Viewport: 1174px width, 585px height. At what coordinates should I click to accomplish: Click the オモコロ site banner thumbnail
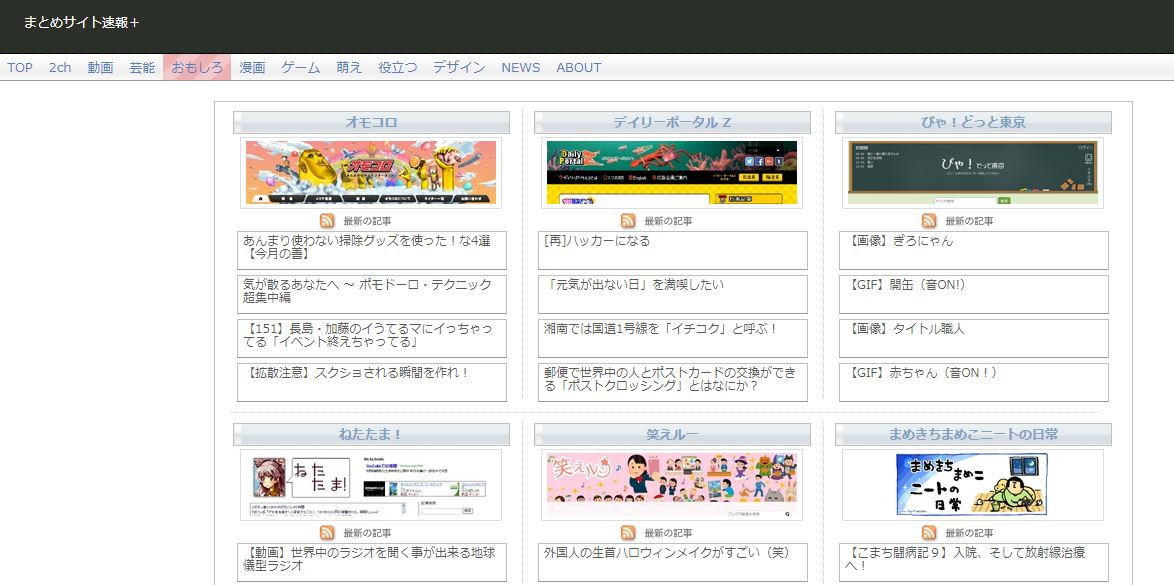point(371,172)
